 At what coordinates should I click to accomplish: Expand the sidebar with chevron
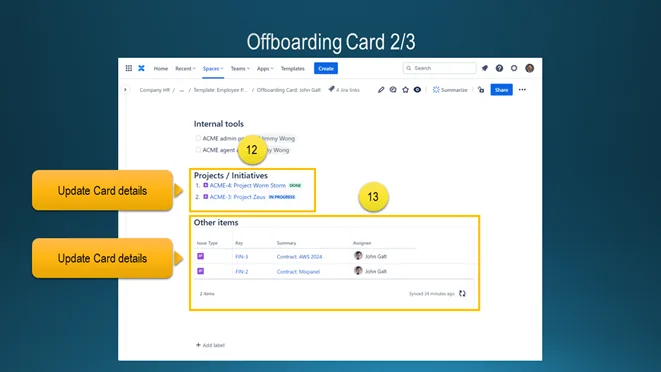125,90
